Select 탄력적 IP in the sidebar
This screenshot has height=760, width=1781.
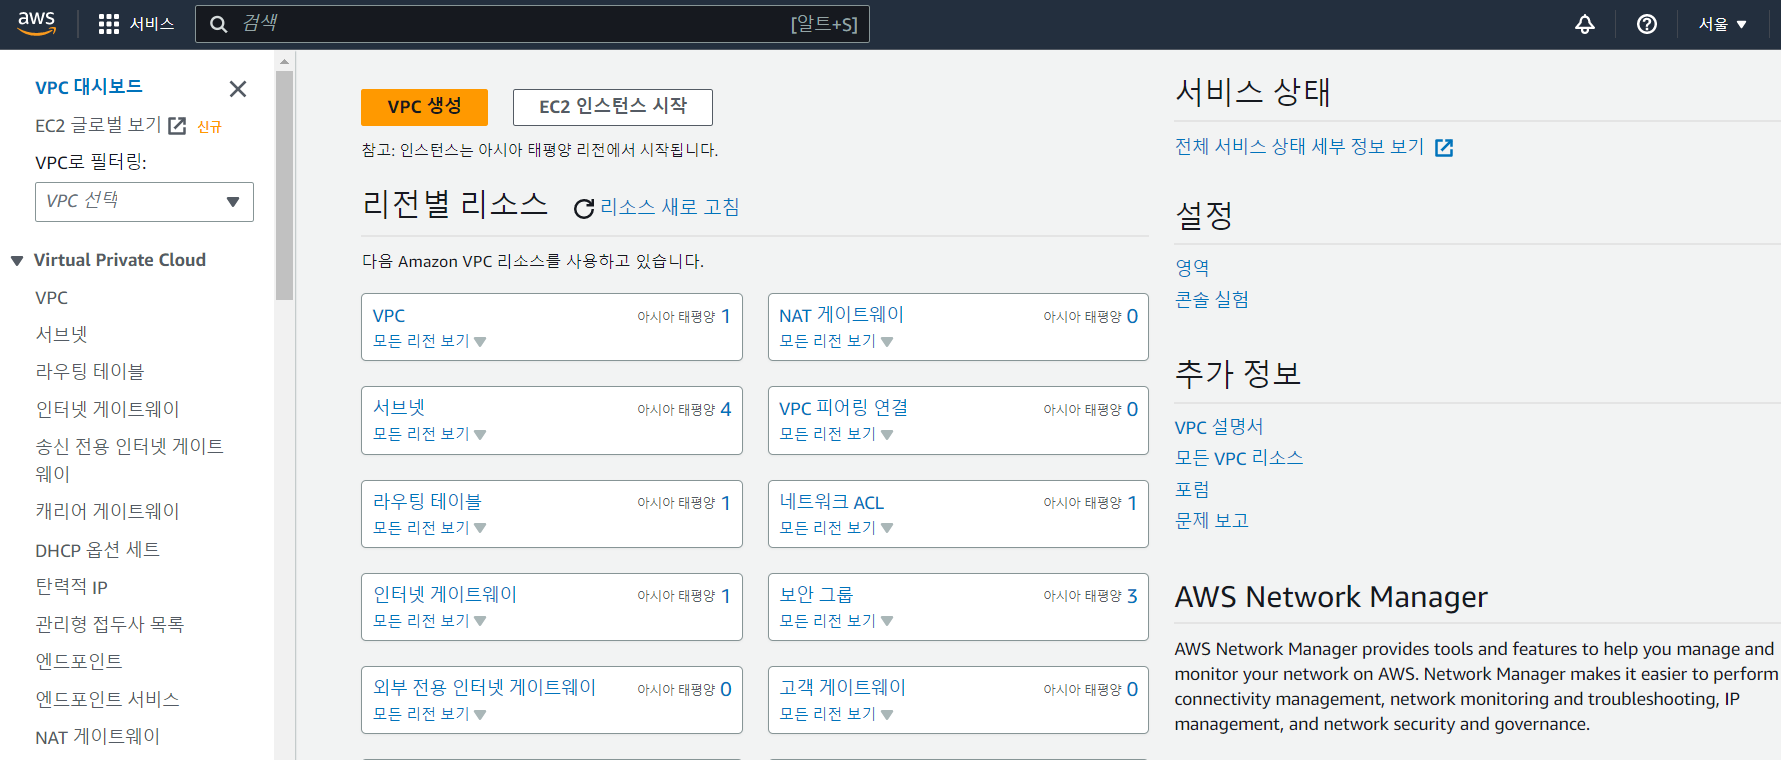point(72,587)
